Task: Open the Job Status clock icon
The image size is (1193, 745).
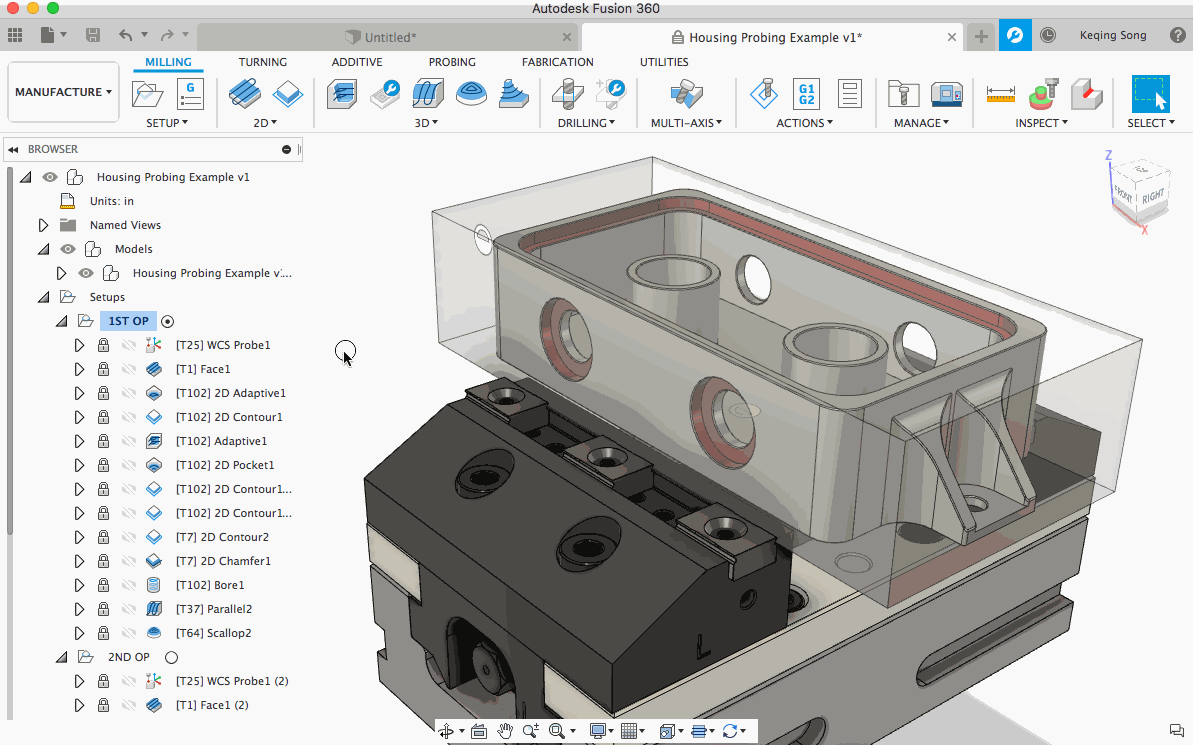Action: coord(1048,36)
